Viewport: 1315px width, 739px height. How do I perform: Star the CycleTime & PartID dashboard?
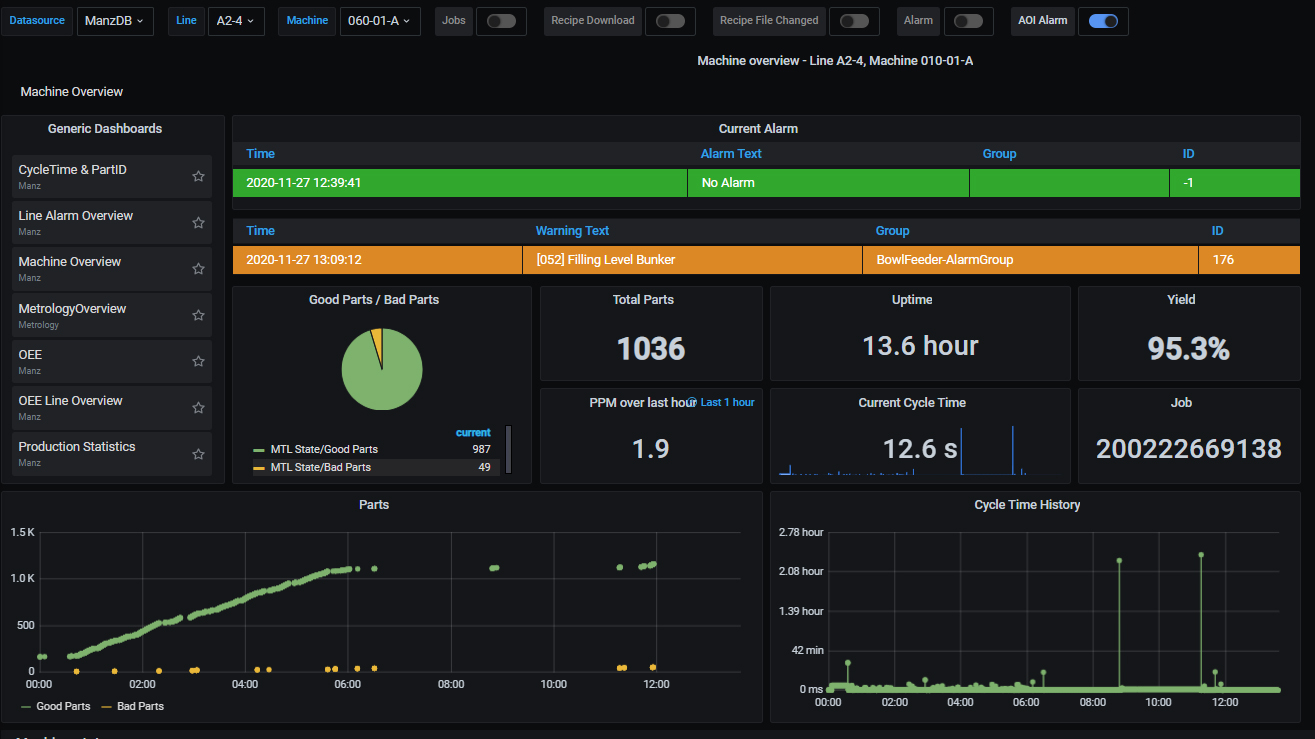click(x=198, y=176)
